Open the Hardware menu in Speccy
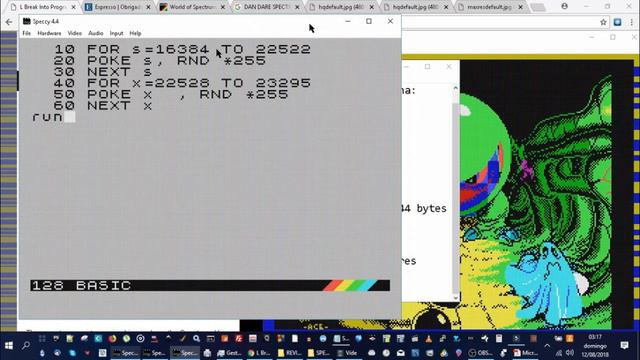Screen dimensions: 640x360 49,33
